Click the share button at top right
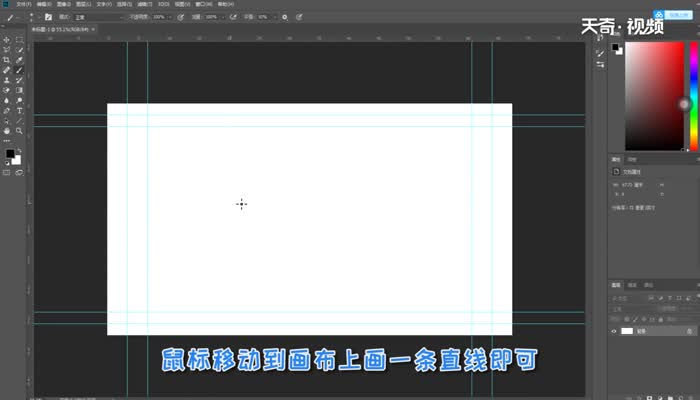 (673, 15)
